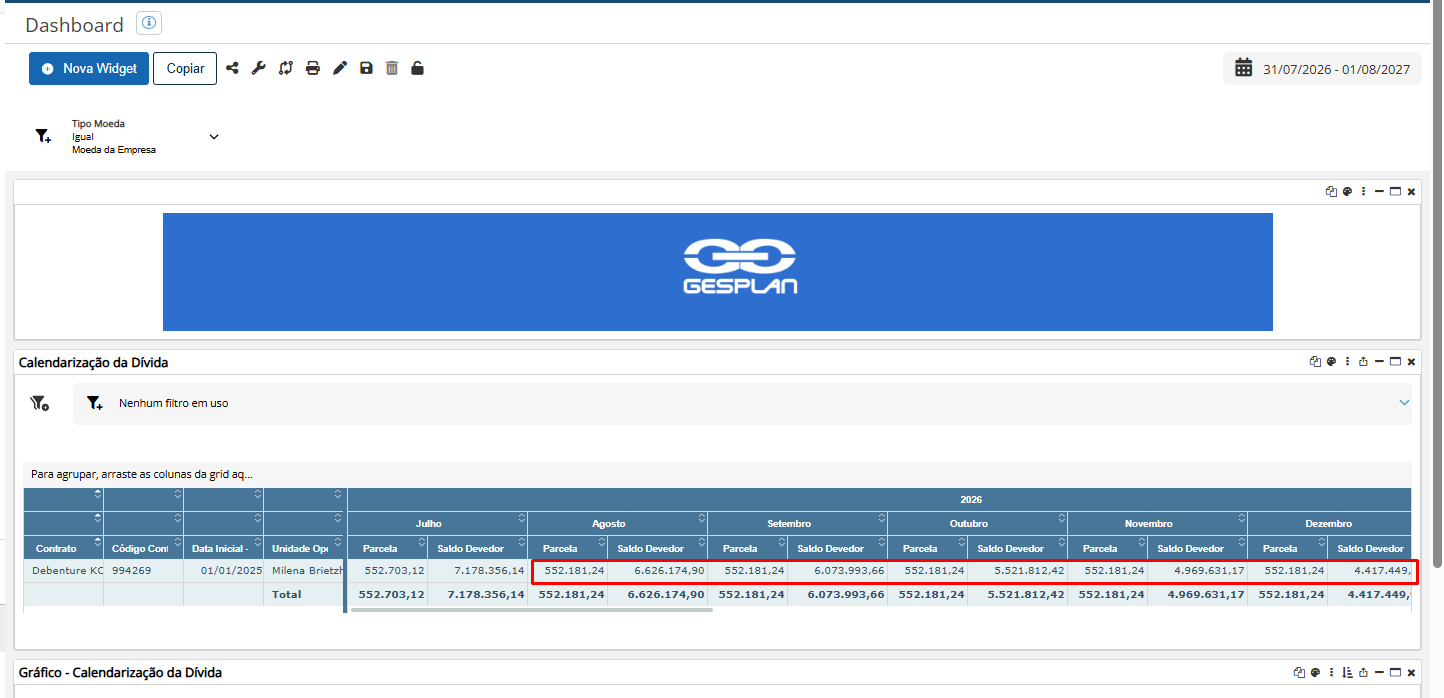The height and width of the screenshot is (698, 1444).
Task: Duplicate the Gesplan banner widget
Action: 1331,191
